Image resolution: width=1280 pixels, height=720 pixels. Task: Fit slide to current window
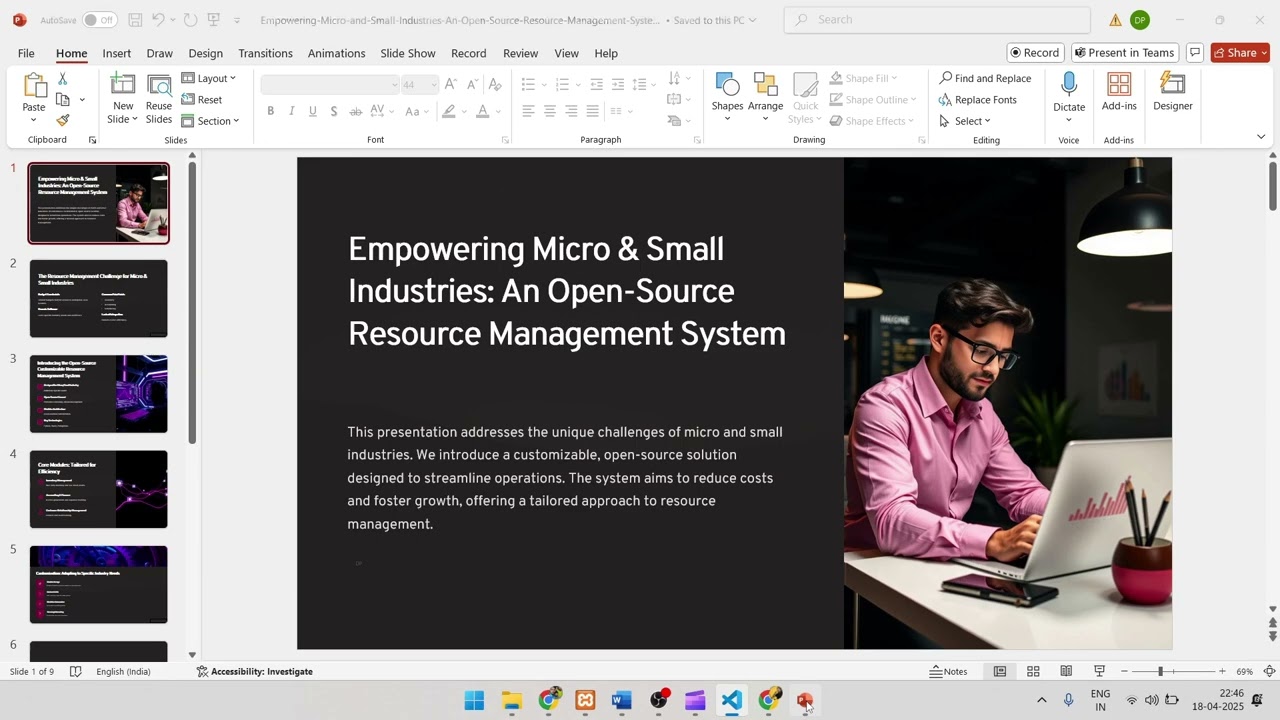point(1269,671)
